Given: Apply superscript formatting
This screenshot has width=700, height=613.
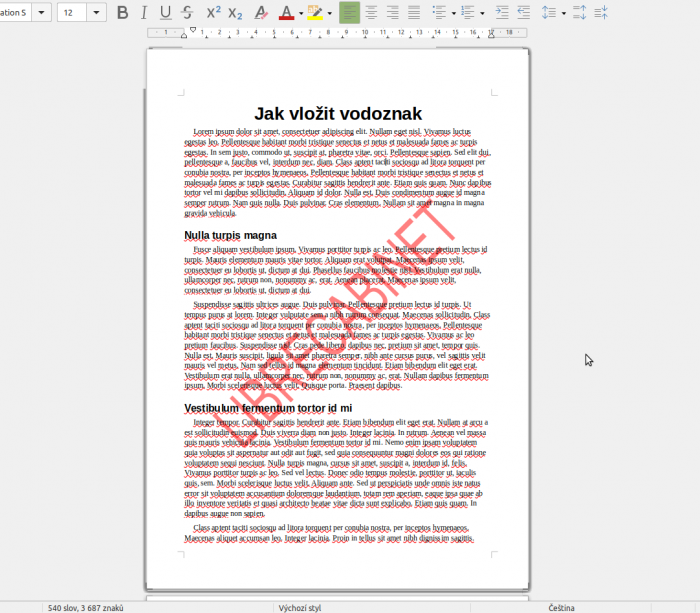Looking at the screenshot, I should pos(213,13).
